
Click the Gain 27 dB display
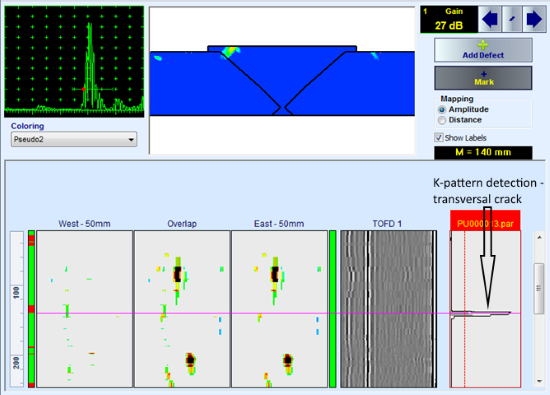click(x=449, y=20)
